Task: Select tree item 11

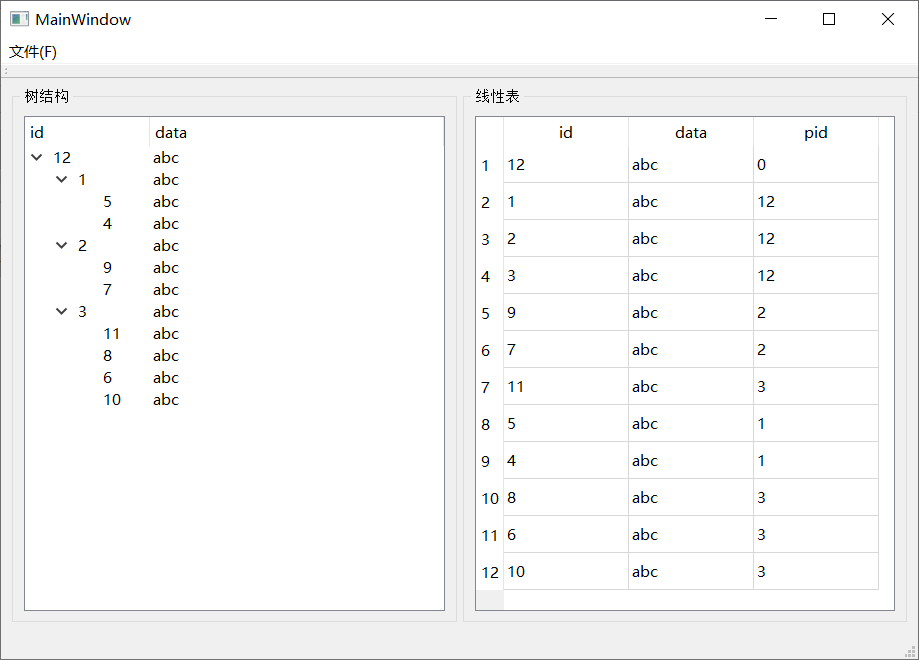Action: coord(111,334)
